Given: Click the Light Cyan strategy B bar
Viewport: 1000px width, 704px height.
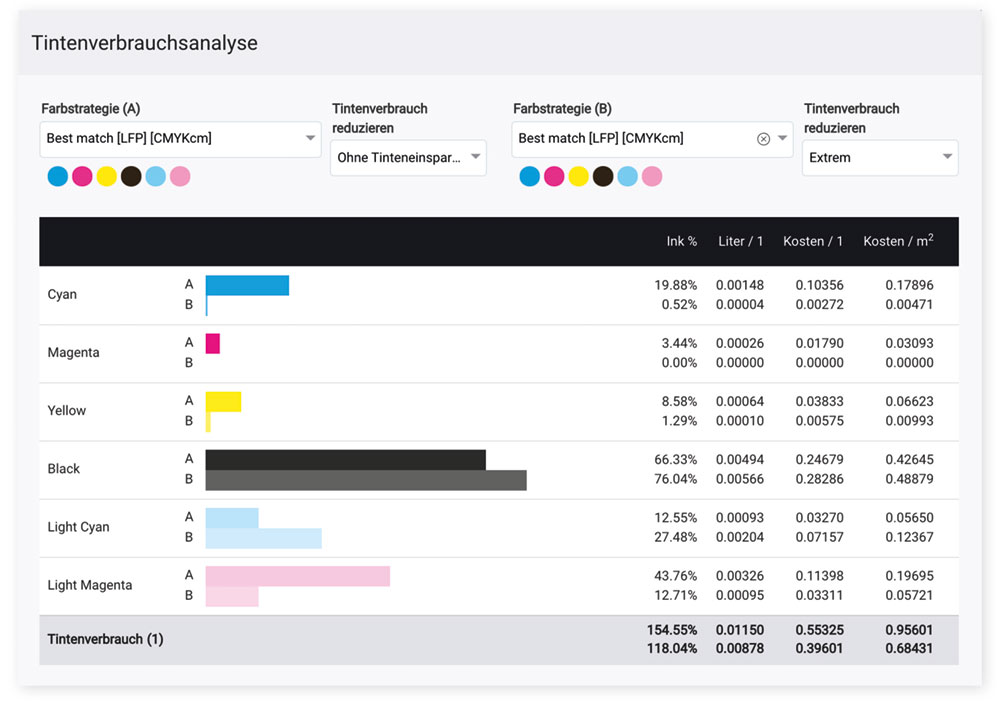Looking at the screenshot, I should [x=263, y=538].
